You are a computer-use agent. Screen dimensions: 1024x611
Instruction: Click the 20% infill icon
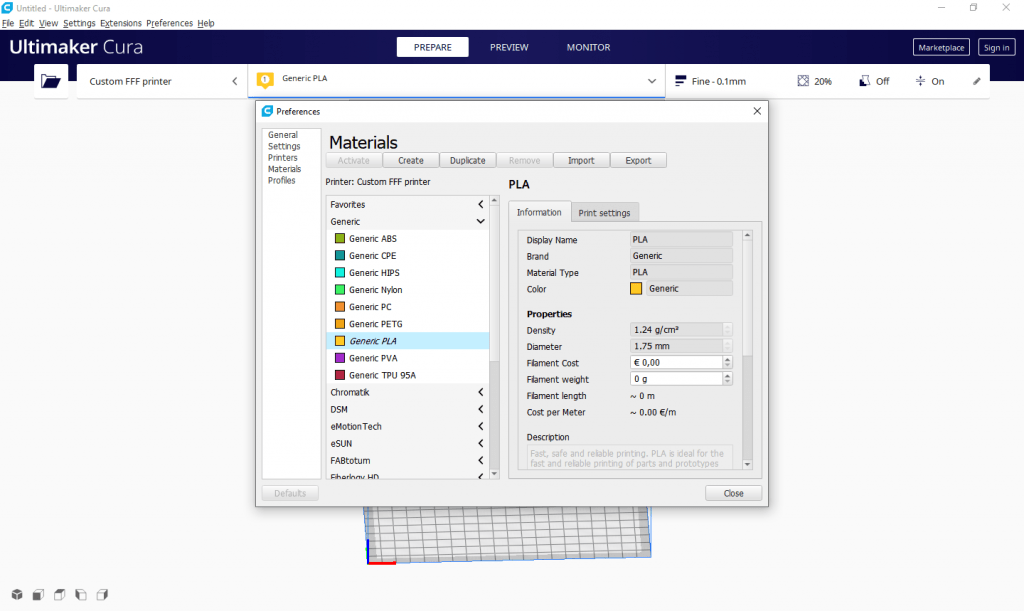803,81
